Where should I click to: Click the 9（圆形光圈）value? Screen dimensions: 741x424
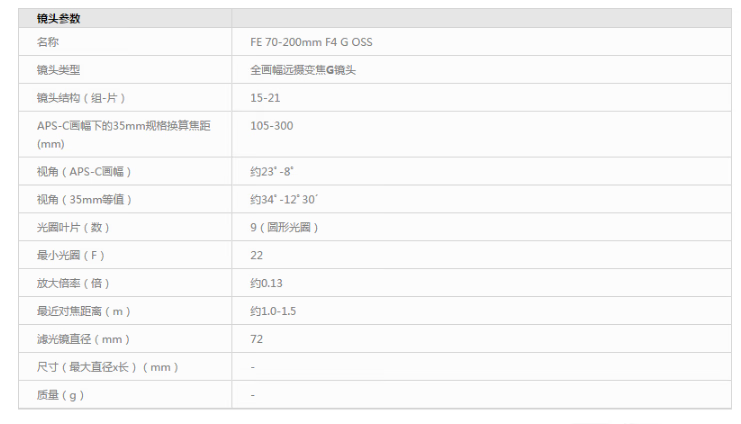point(285,227)
